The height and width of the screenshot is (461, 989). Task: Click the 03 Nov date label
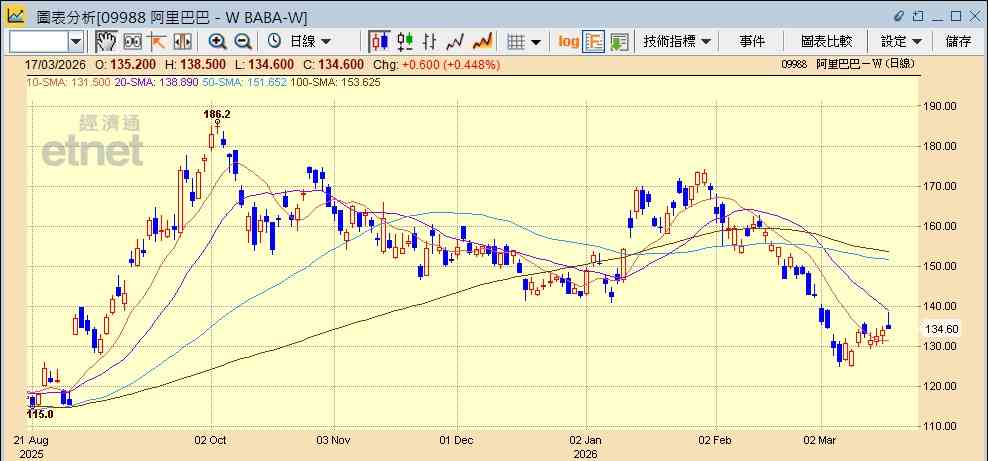(334, 440)
